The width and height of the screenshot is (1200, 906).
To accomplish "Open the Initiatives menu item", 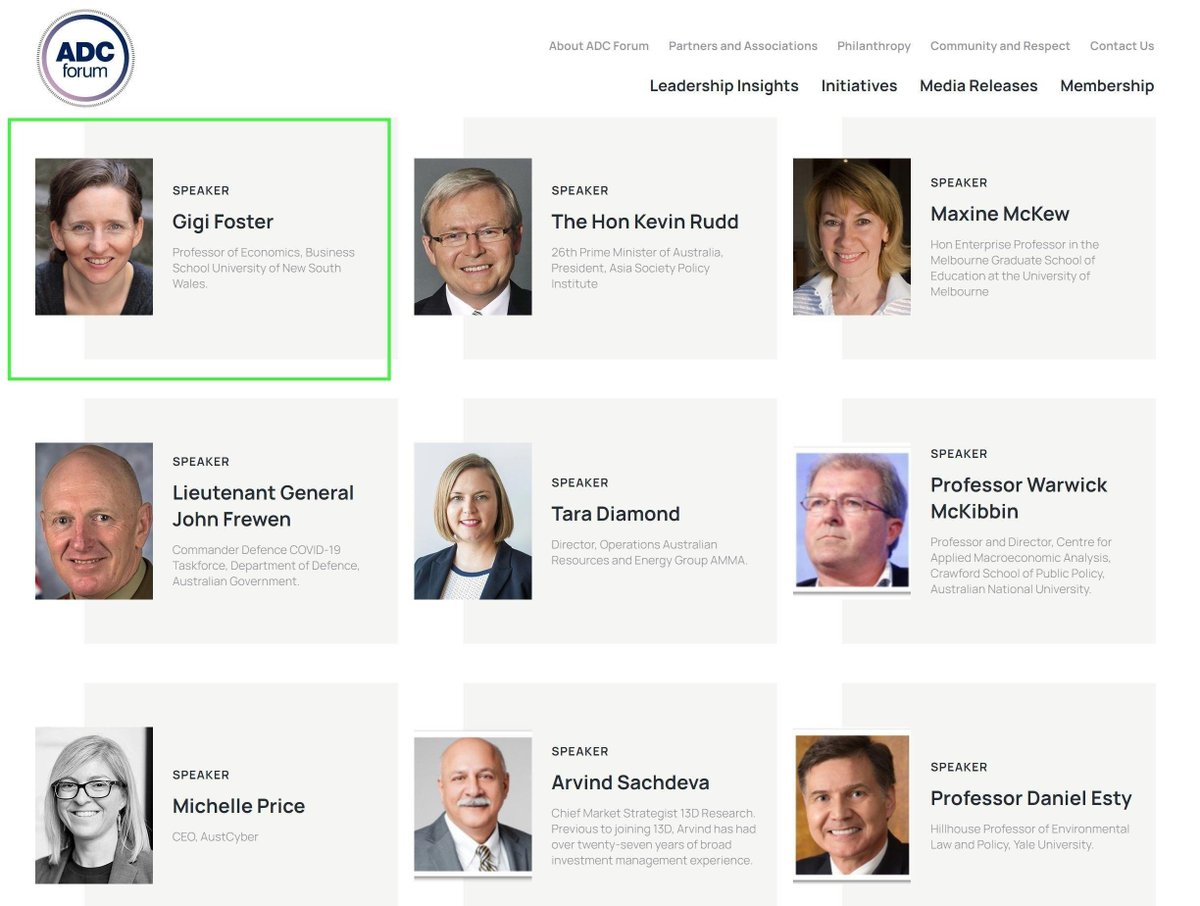I will [859, 86].
